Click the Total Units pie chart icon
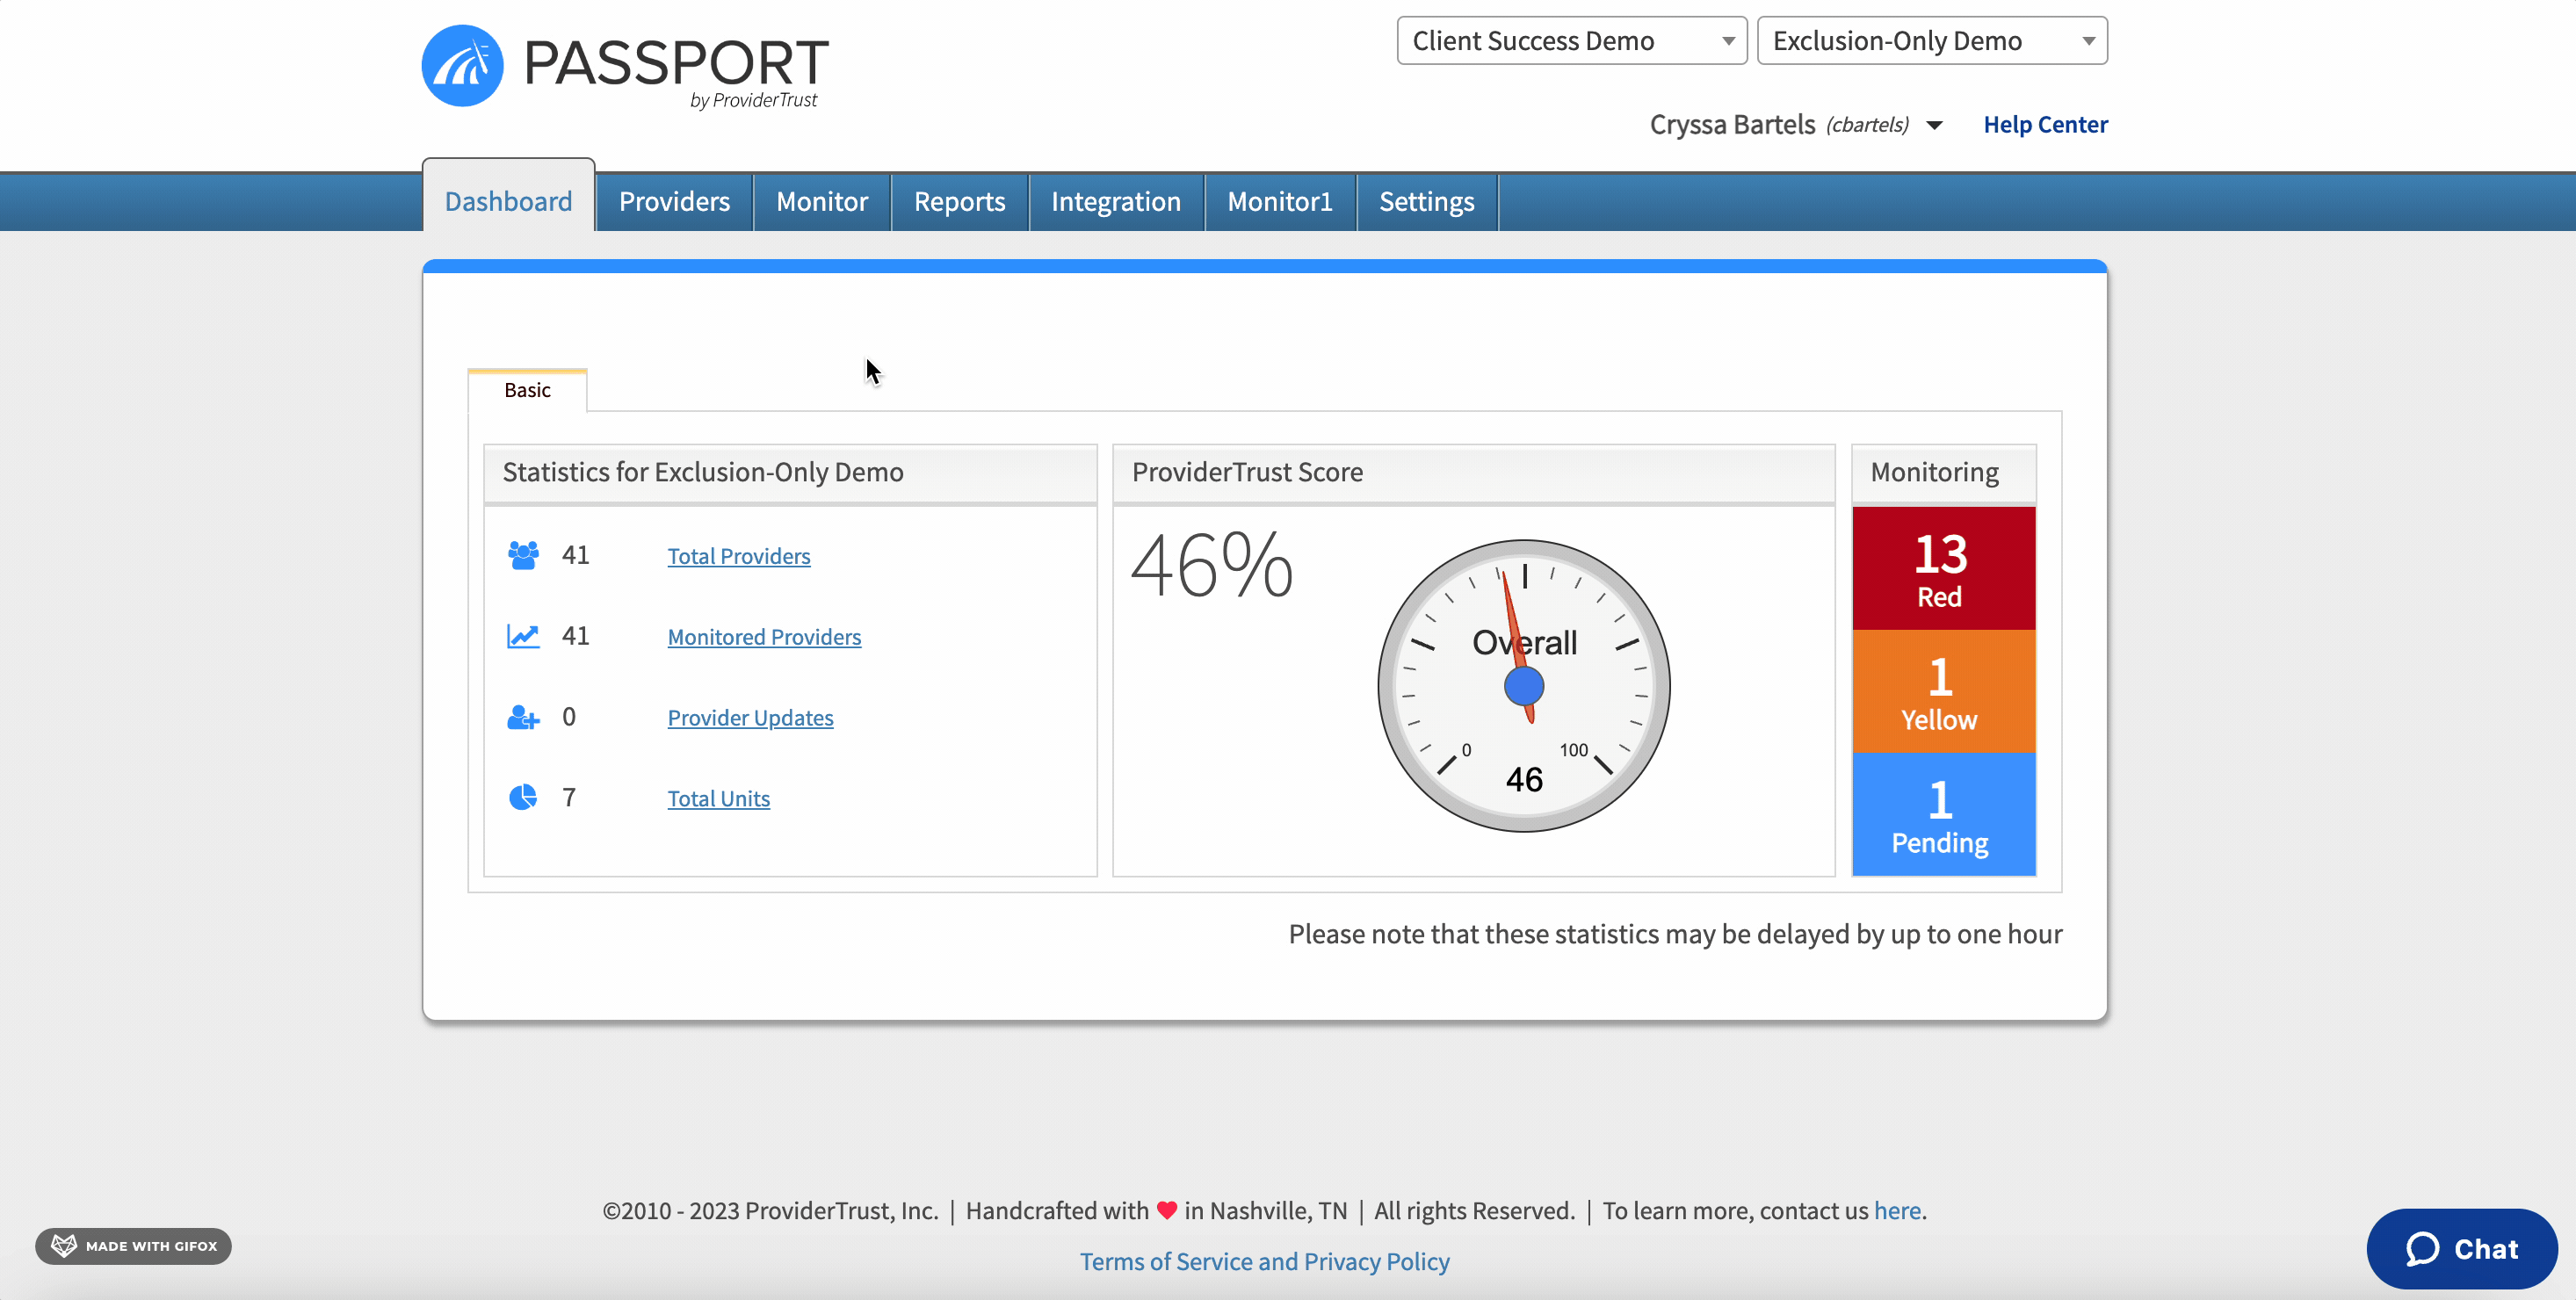 523,797
